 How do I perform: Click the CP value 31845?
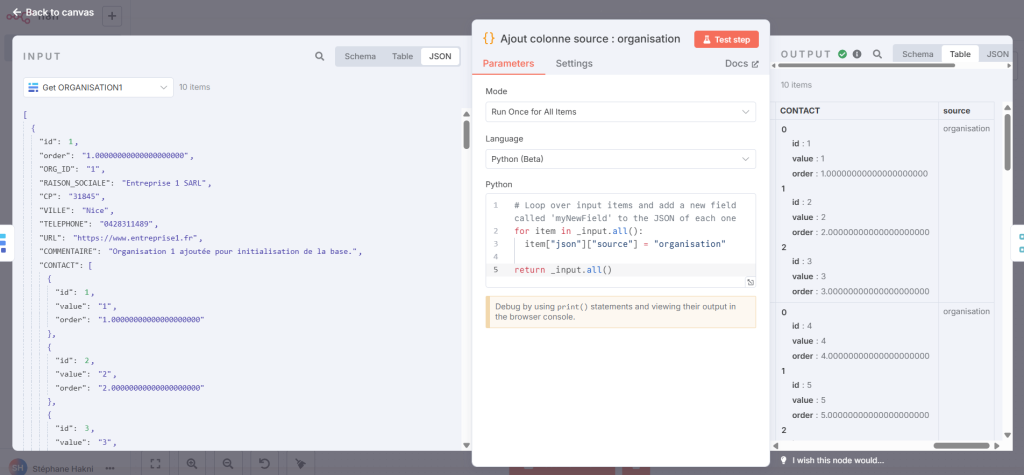(86, 197)
